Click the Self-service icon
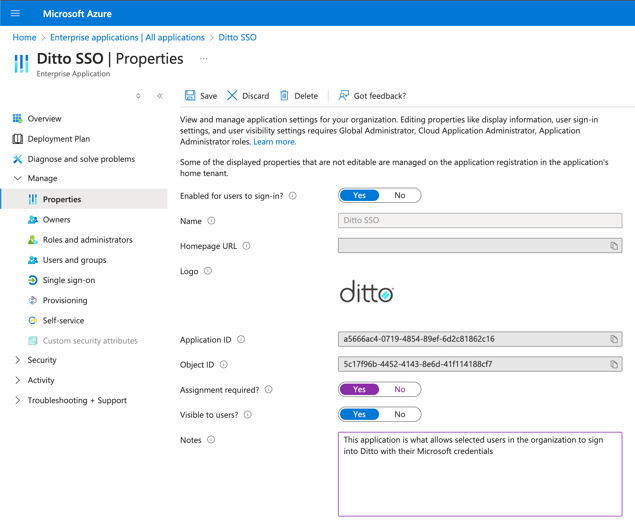 point(33,321)
